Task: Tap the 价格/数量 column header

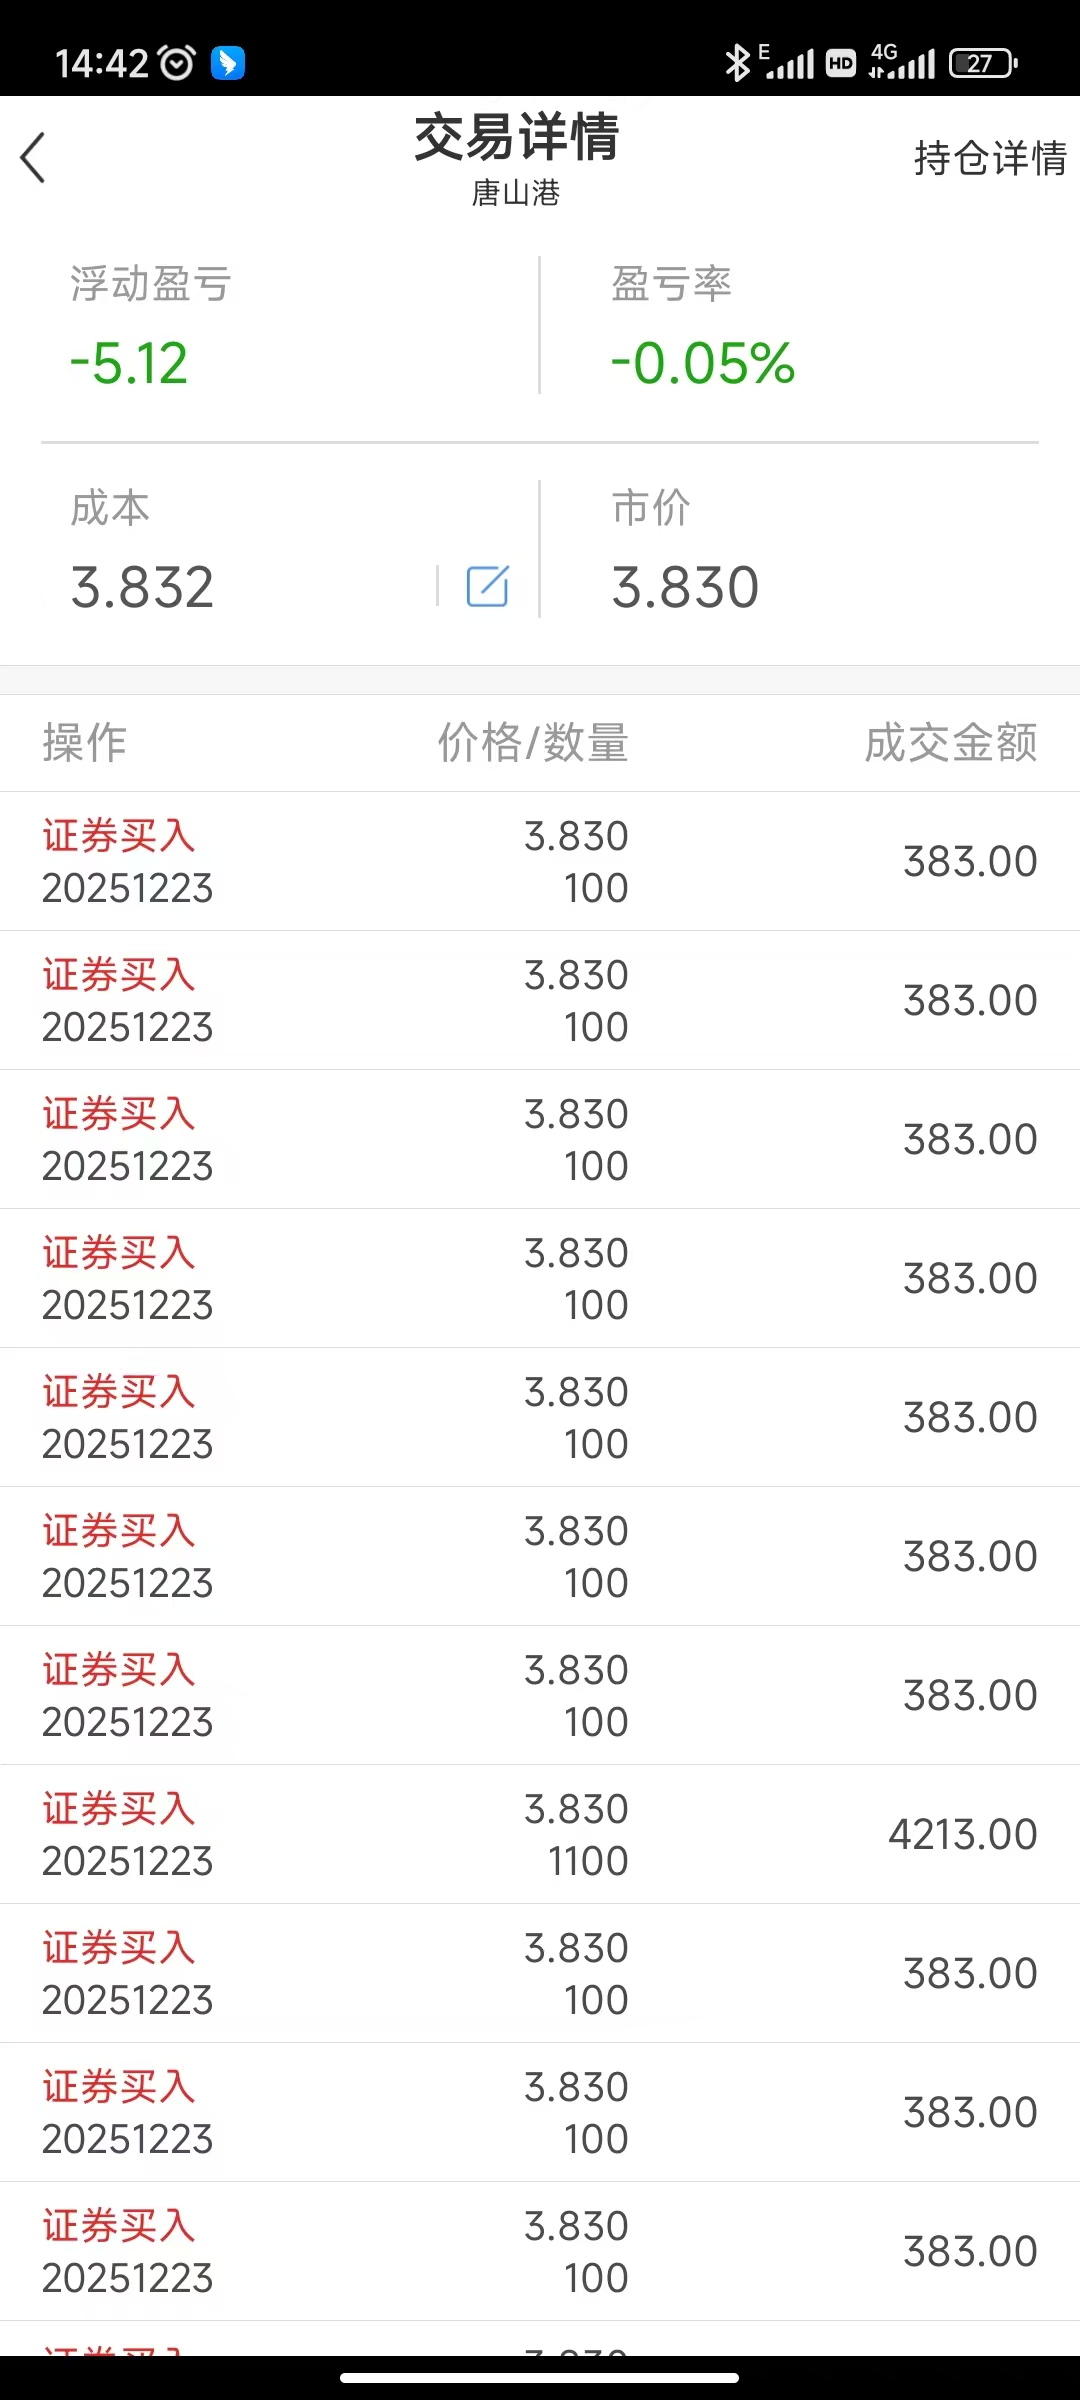Action: pyautogui.click(x=533, y=743)
